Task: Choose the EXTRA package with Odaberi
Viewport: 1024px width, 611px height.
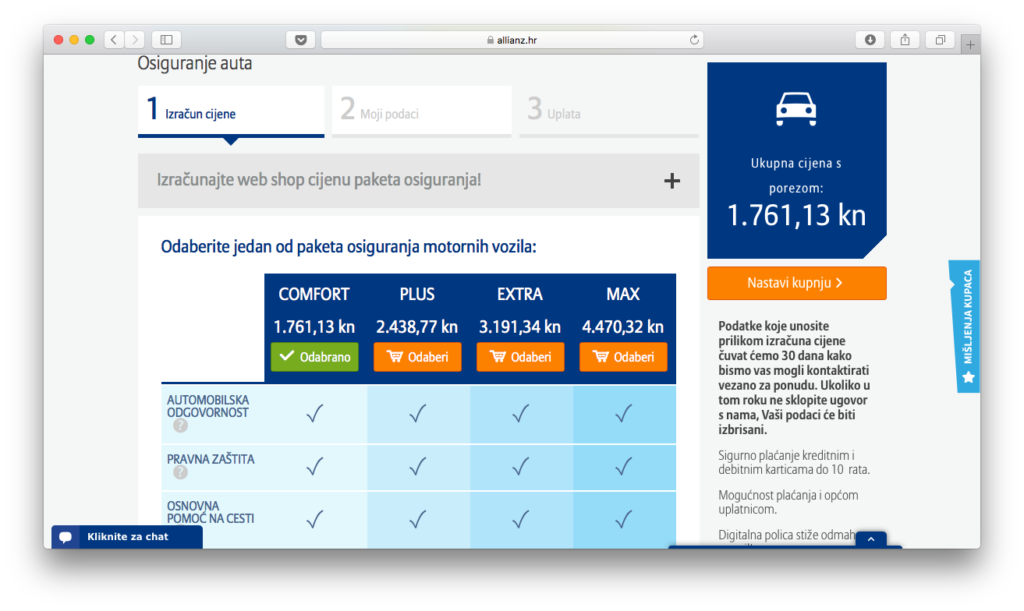Action: (520, 357)
